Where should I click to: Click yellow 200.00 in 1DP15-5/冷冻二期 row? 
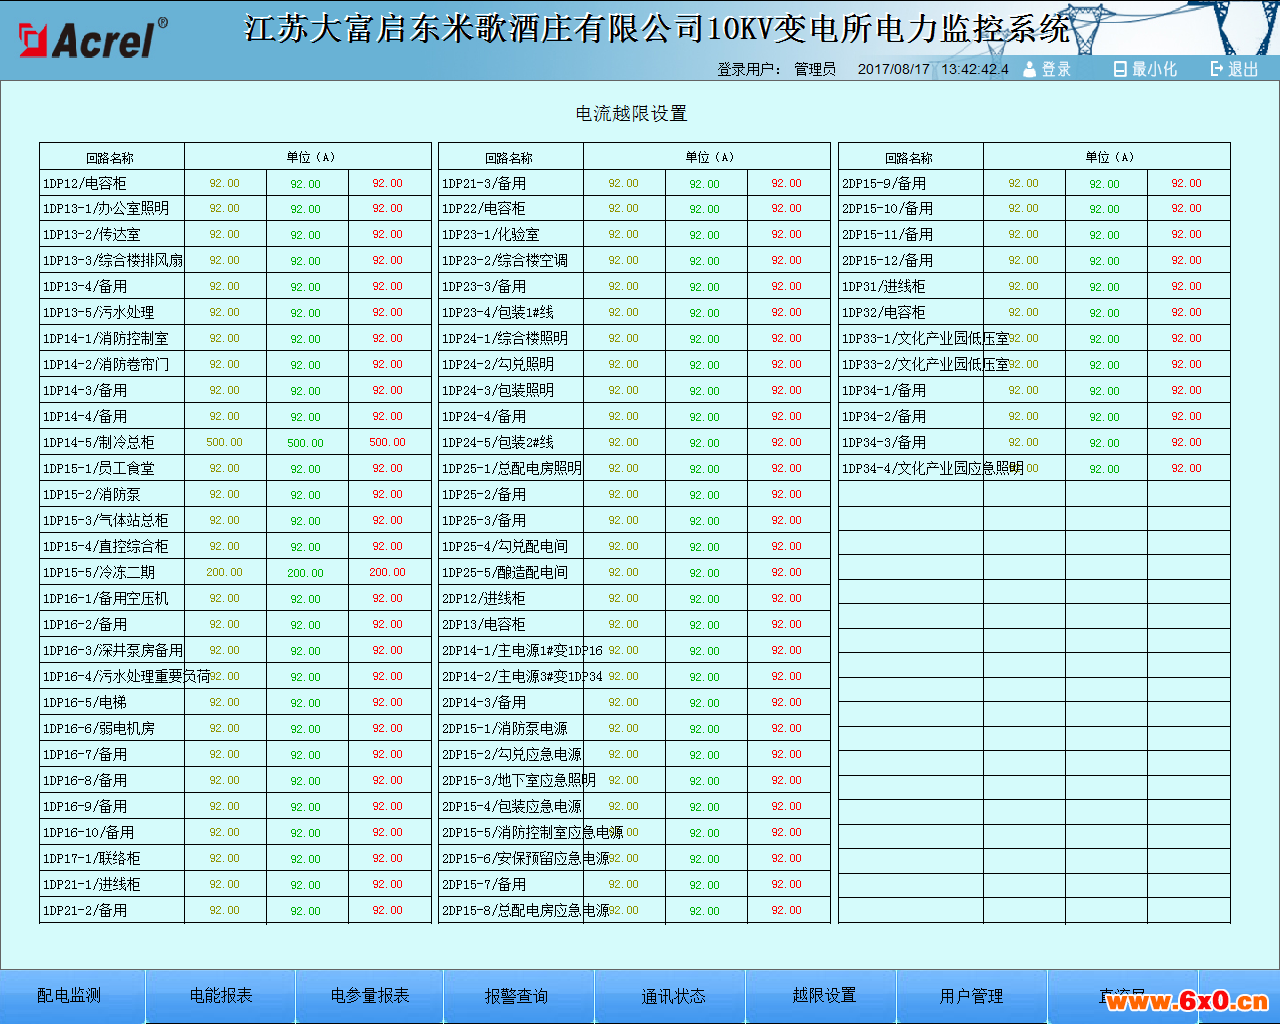[224, 572]
